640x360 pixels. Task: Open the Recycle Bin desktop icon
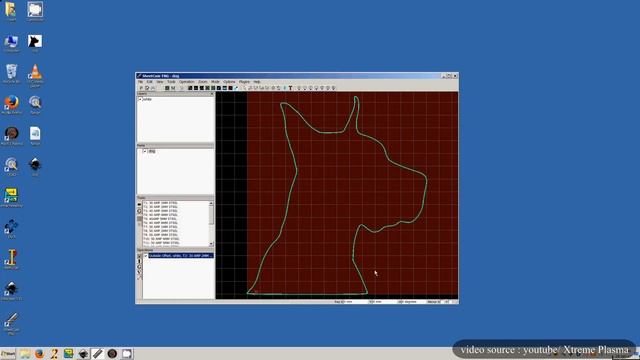click(11, 72)
